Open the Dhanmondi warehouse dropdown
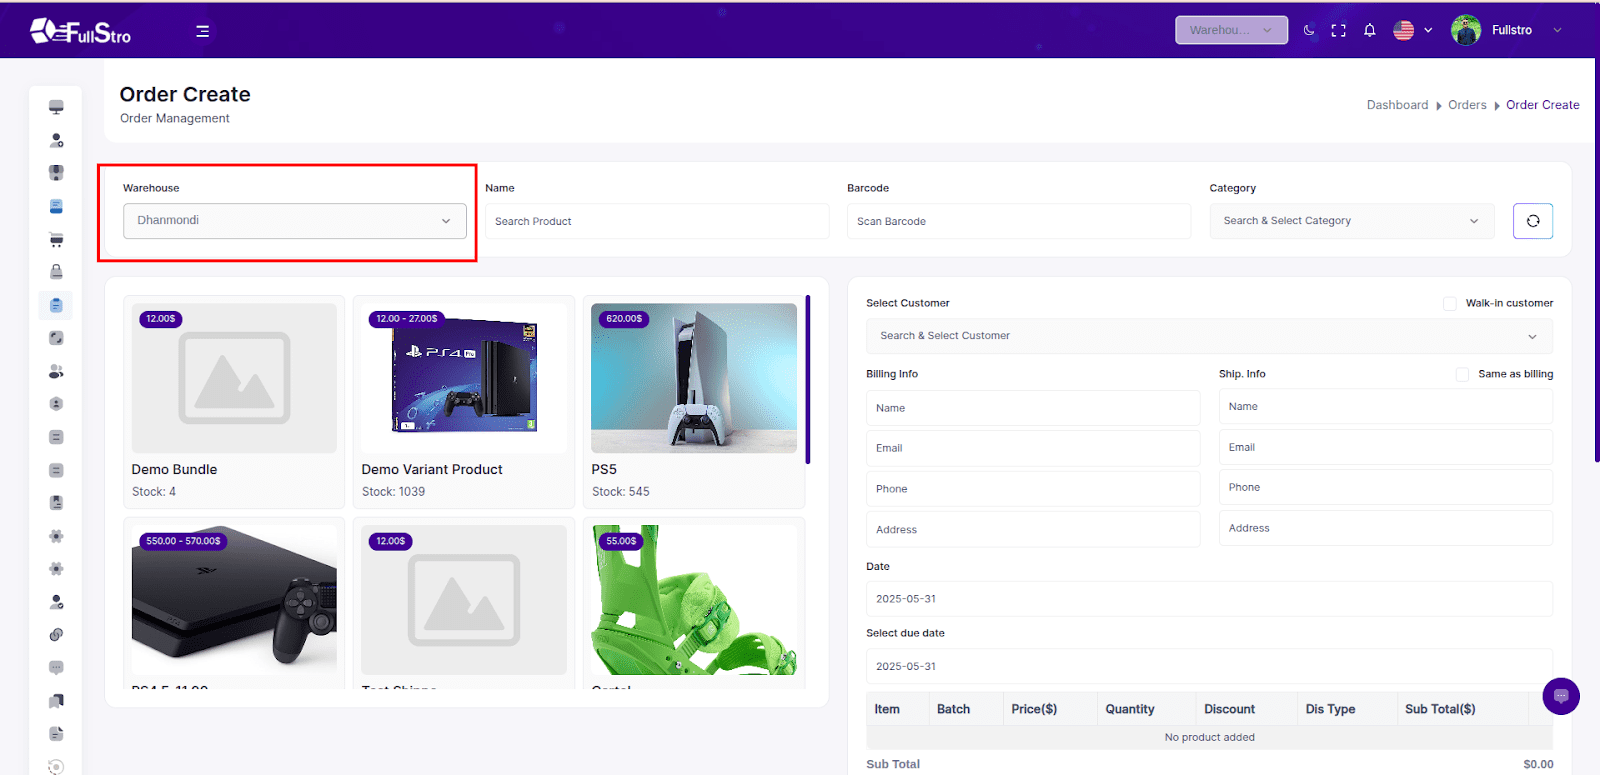 click(295, 221)
